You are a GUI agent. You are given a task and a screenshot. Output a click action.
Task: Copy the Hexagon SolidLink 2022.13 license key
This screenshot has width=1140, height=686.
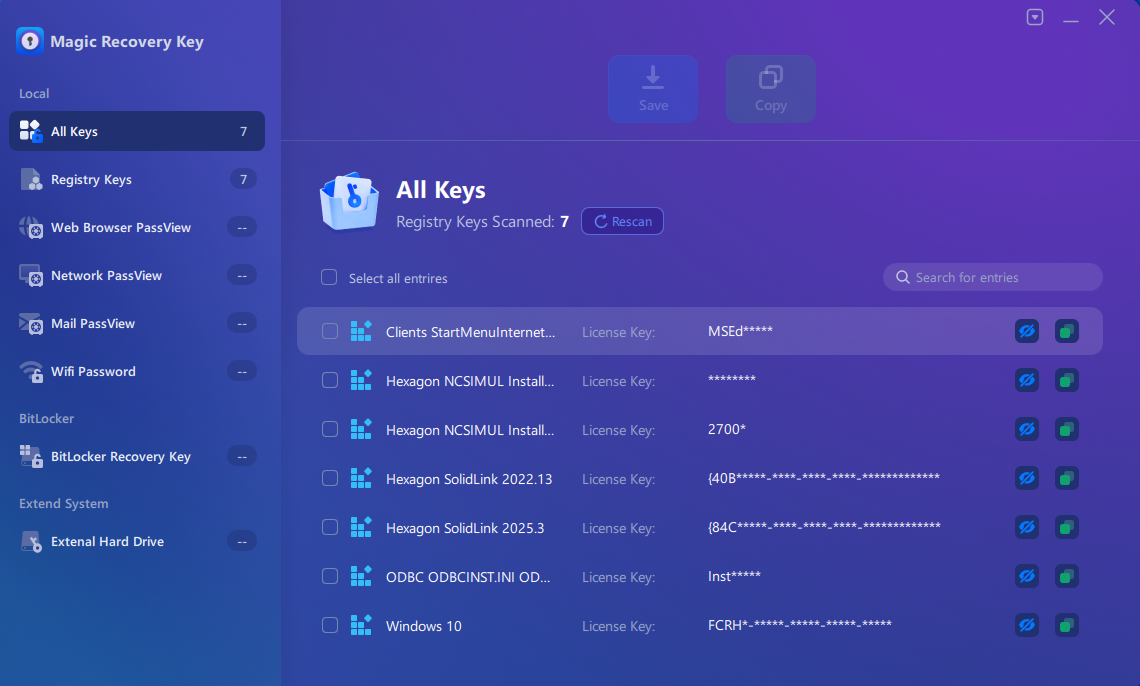click(1067, 478)
